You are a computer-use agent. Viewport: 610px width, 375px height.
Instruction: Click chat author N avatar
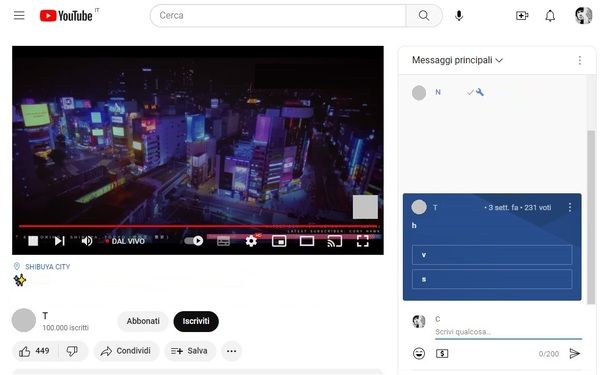[419, 93]
